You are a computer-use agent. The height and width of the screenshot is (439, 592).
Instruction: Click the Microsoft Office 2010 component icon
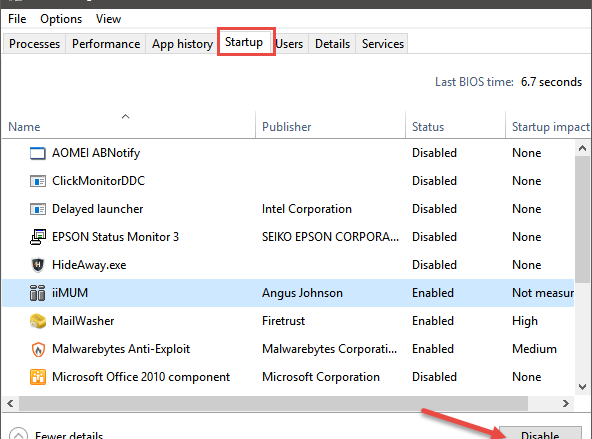tap(37, 377)
